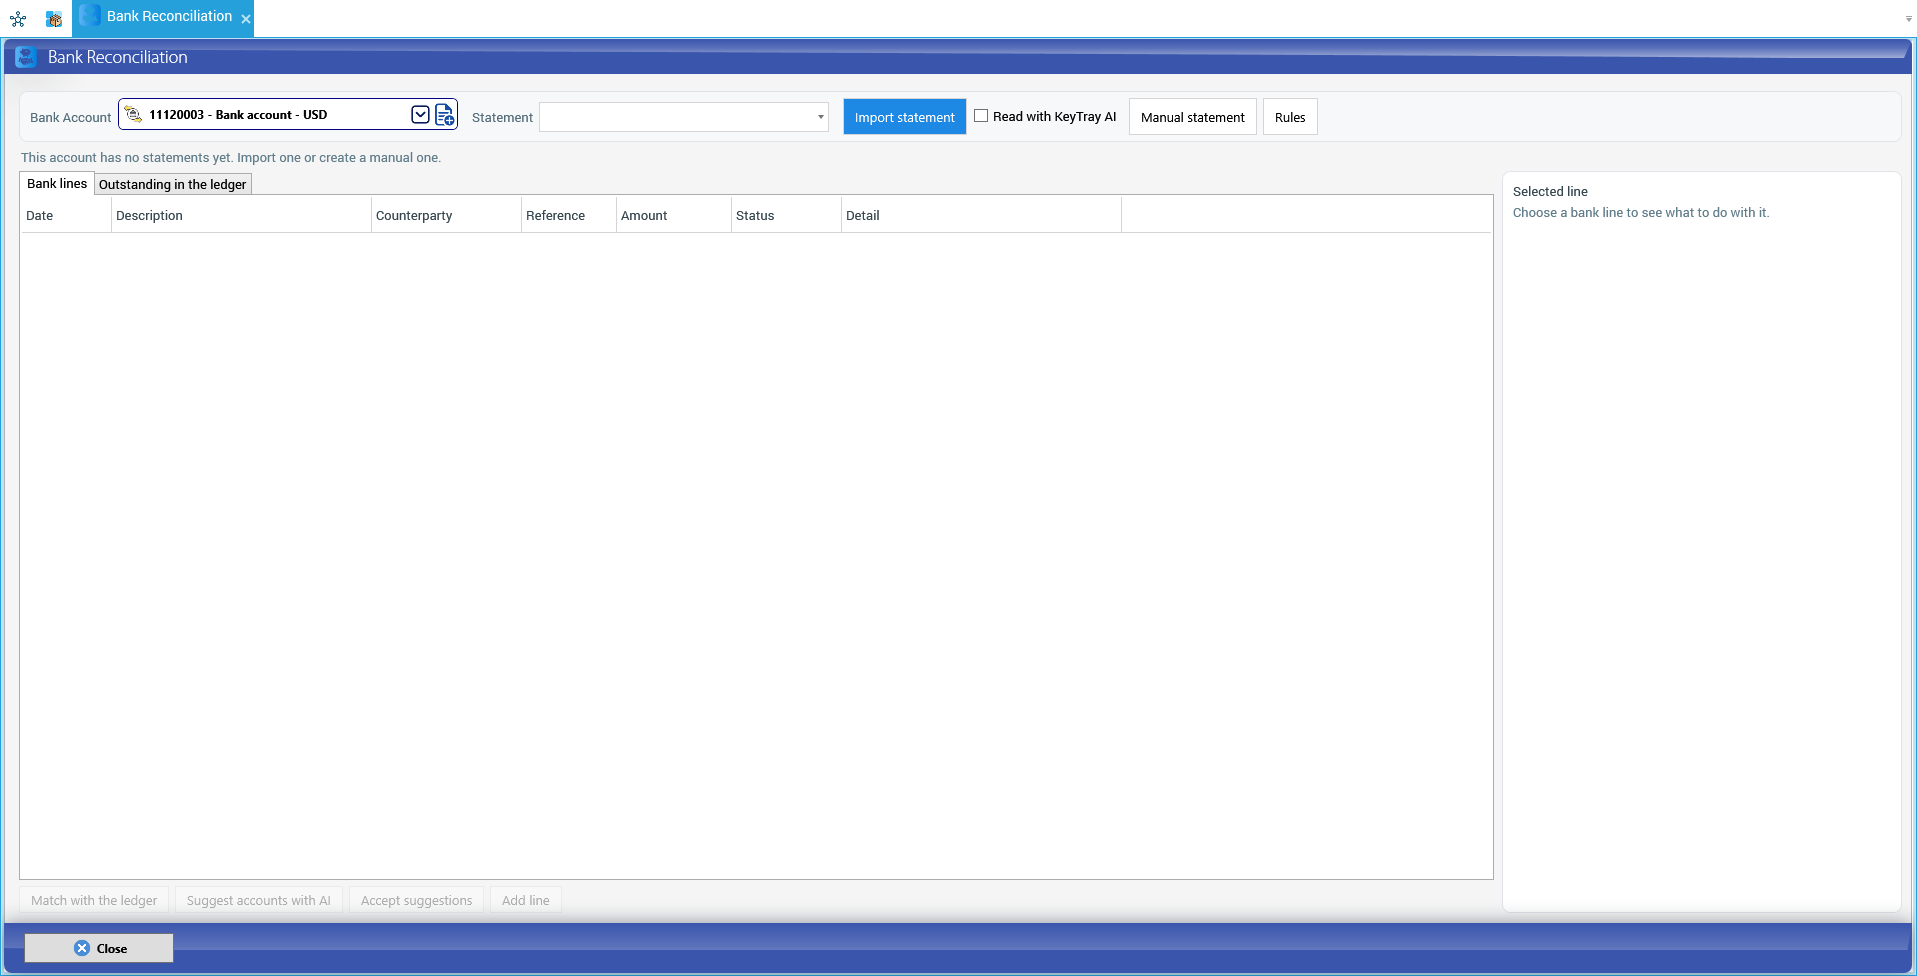Enable the Read with KeyTray AI checkbox
The width and height of the screenshot is (1917, 976).
point(981,116)
